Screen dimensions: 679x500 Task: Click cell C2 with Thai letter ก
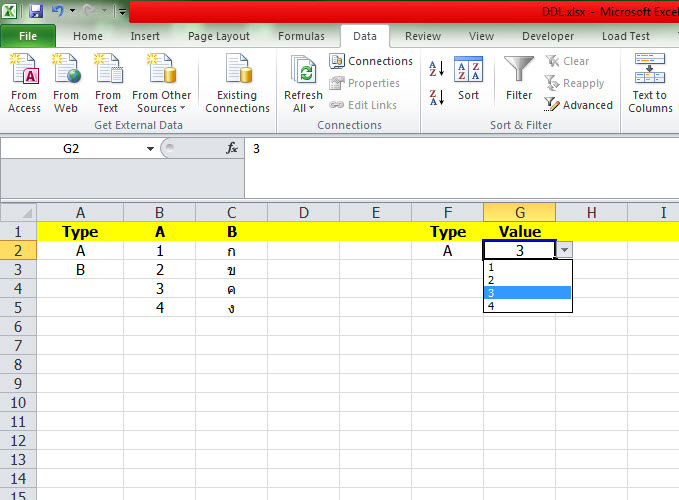click(x=232, y=251)
